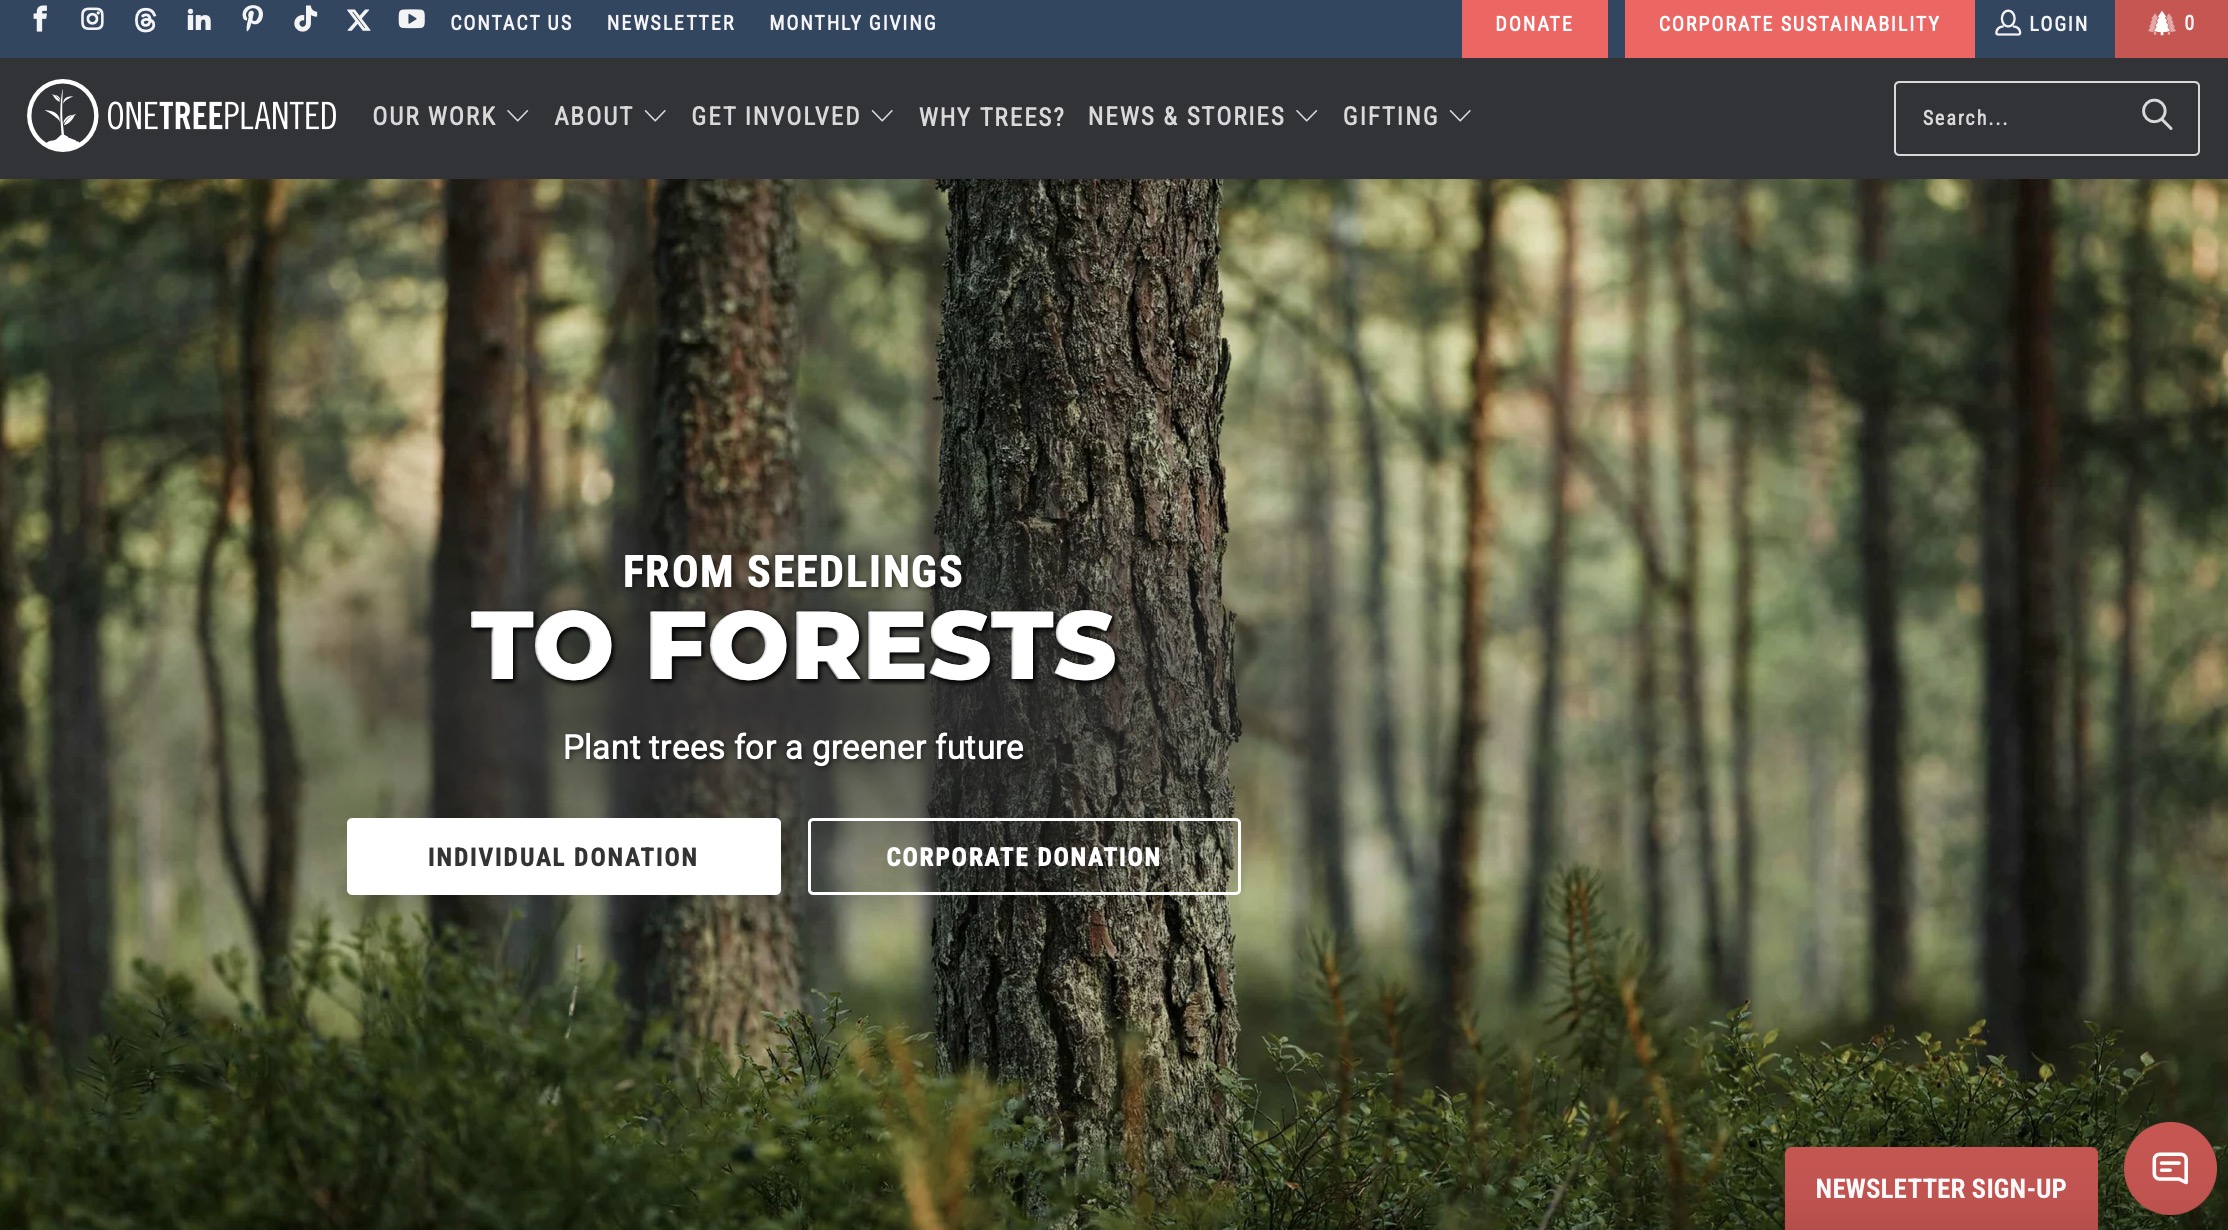Expand the Get Involved dropdown

(x=792, y=116)
